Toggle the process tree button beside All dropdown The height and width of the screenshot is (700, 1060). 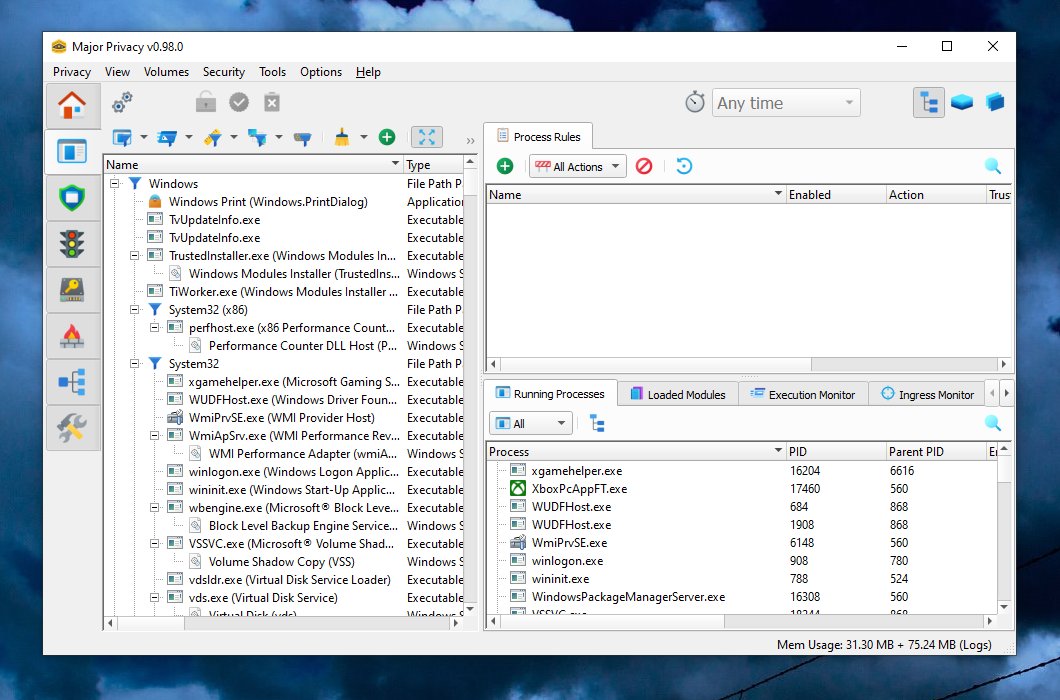click(x=597, y=423)
